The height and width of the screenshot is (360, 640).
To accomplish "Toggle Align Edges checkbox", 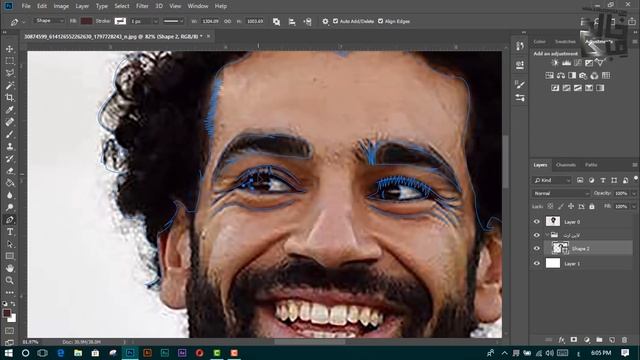I will point(380,21).
